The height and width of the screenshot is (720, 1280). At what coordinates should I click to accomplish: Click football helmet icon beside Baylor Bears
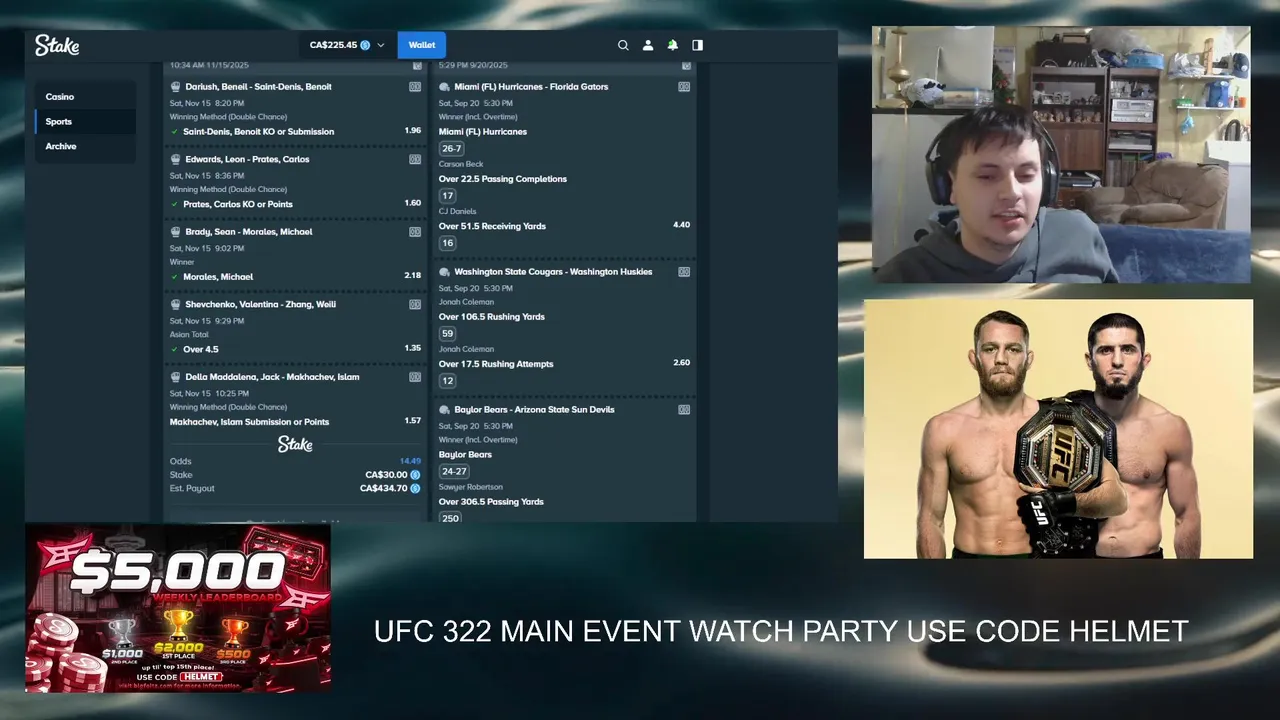[444, 410]
